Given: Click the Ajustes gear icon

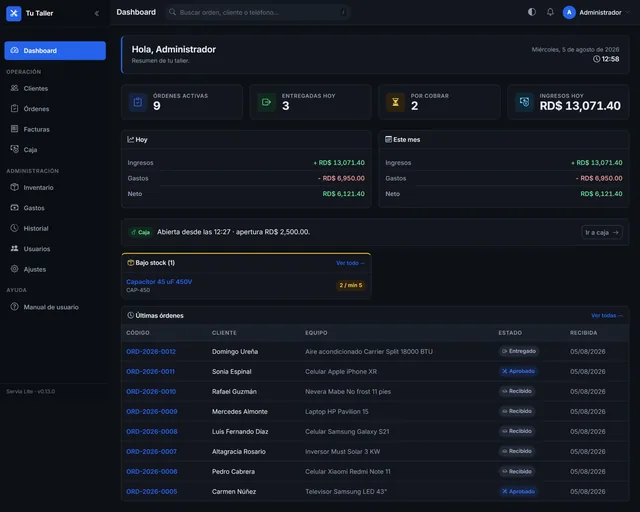Looking at the screenshot, I should click(14, 269).
